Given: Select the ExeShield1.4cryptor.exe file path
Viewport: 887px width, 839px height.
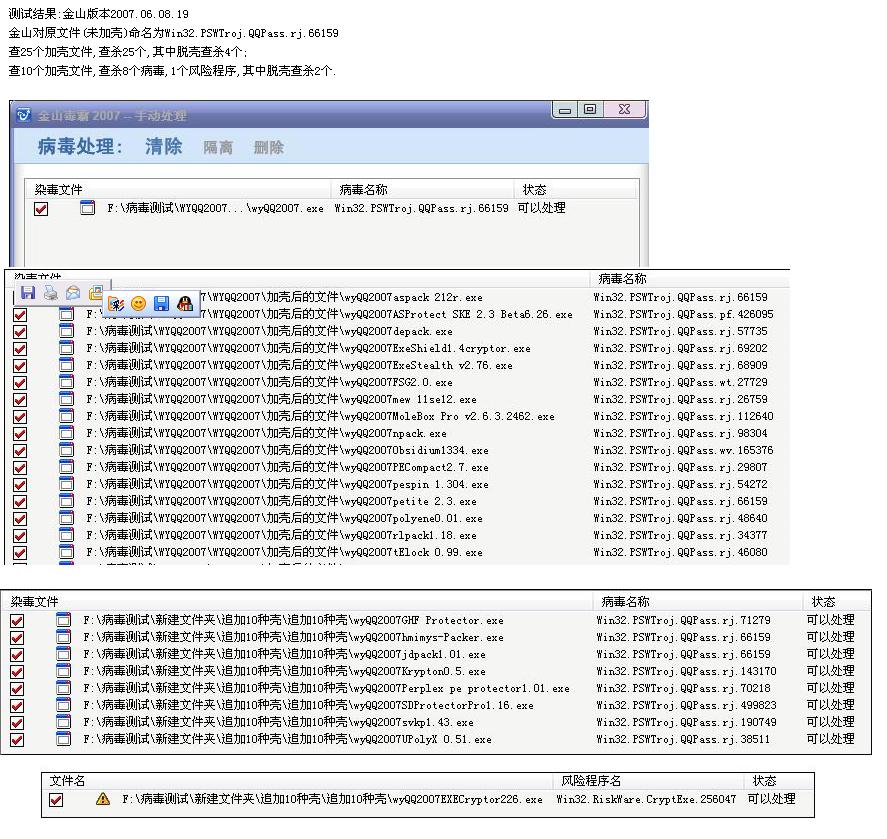Looking at the screenshot, I should pyautogui.click(x=308, y=348).
